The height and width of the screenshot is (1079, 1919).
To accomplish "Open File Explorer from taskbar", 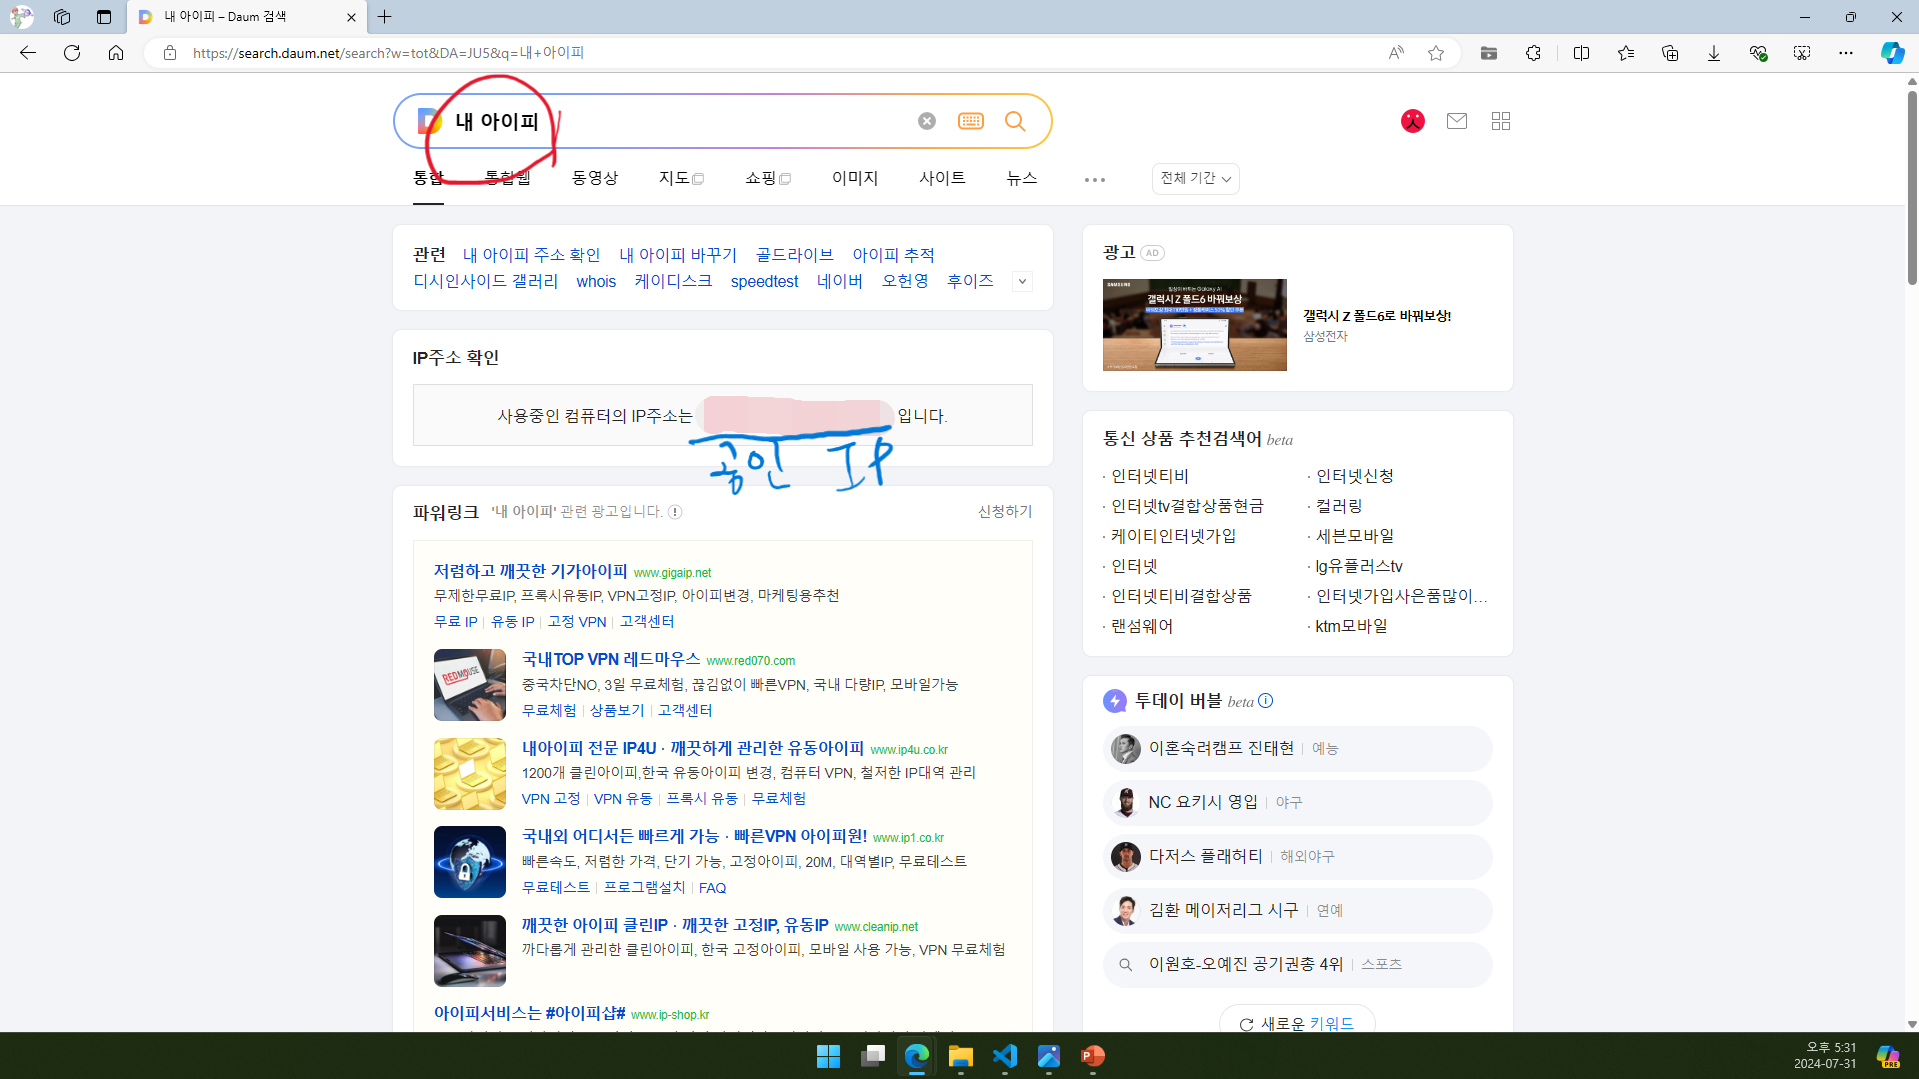I will point(961,1056).
